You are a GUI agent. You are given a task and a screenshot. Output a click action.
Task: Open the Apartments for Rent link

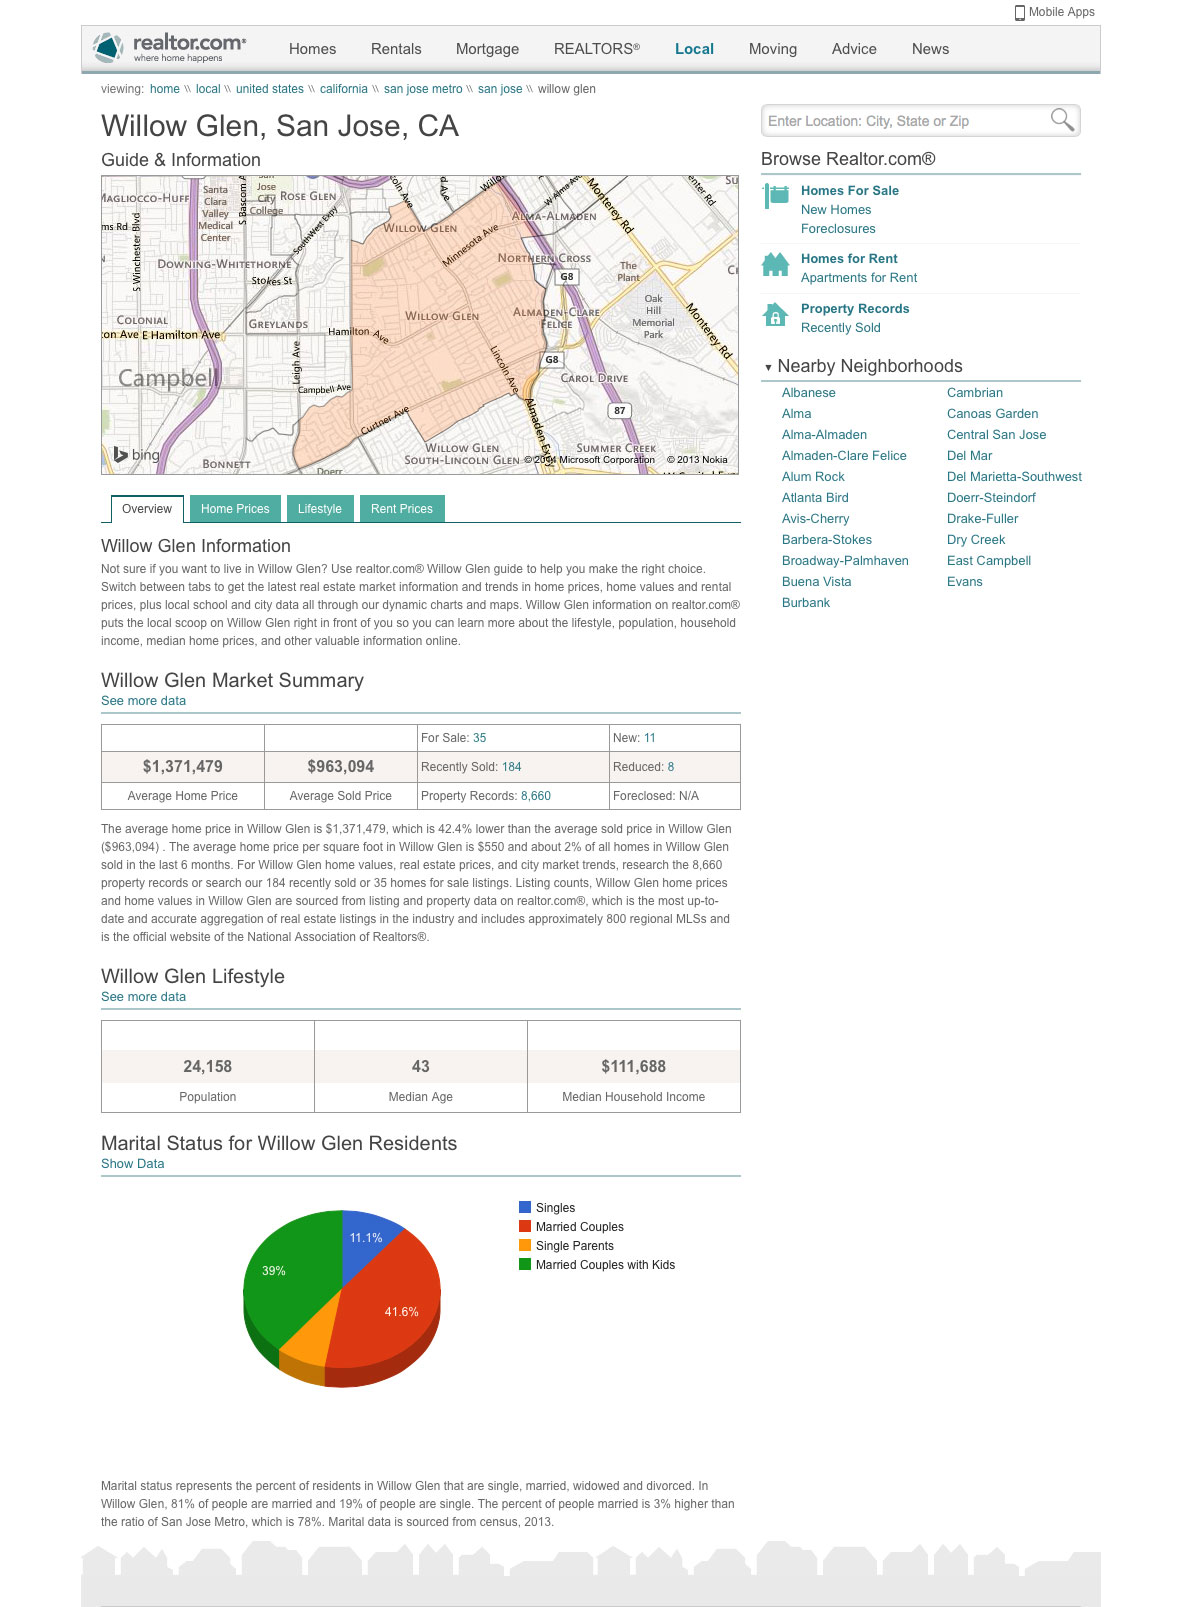tap(859, 278)
